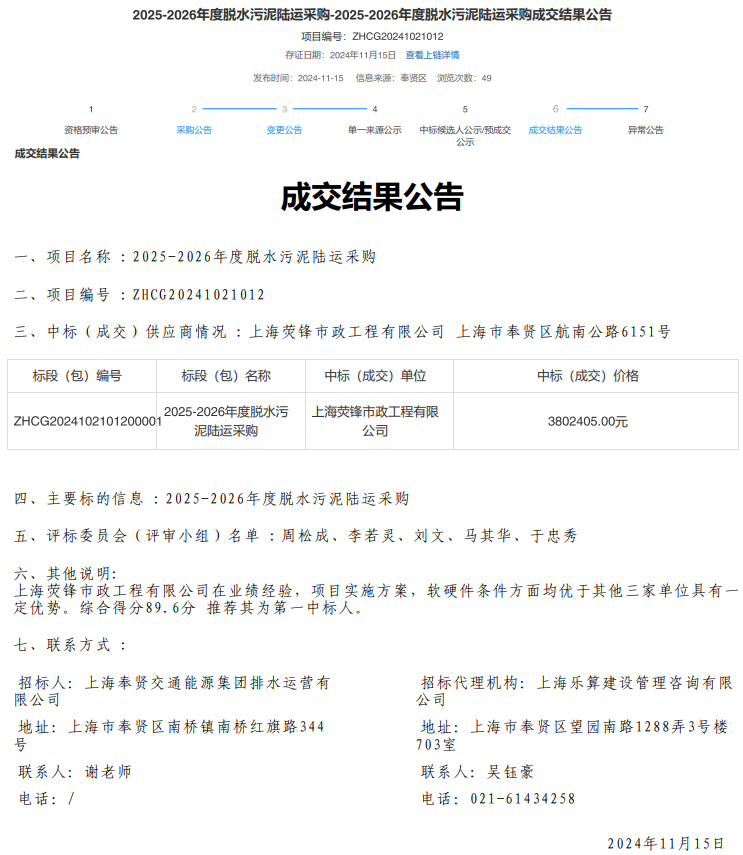Go to the 单一来源公示 step
The width and height of the screenshot is (743, 855).
(x=375, y=130)
